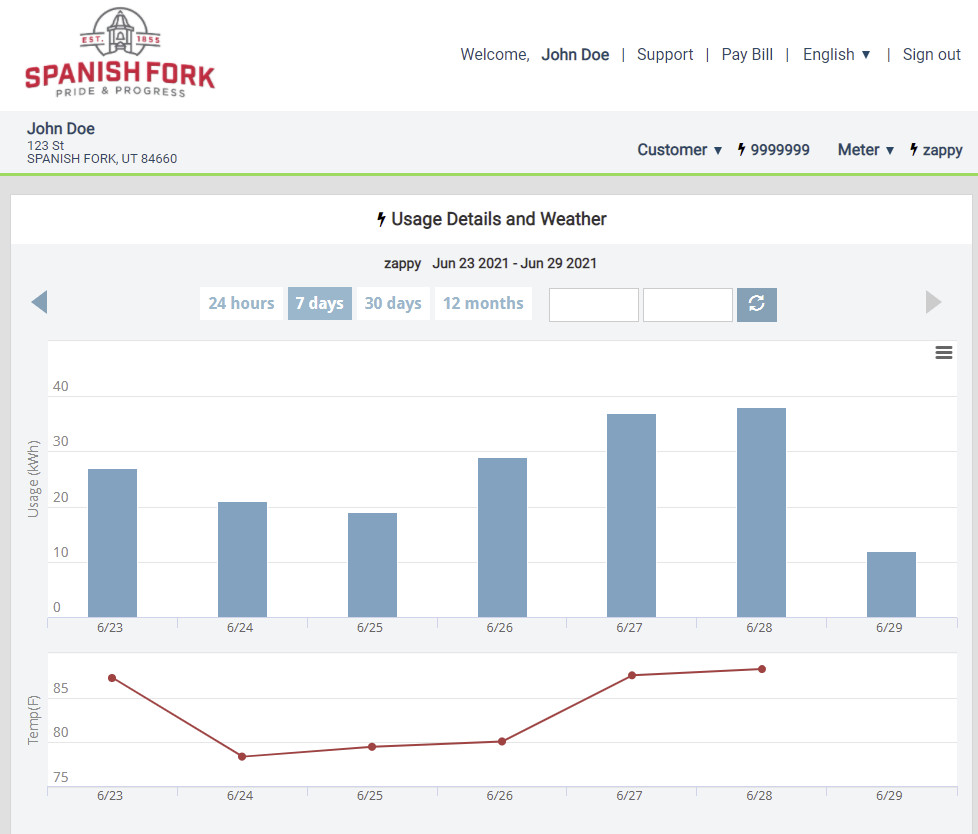This screenshot has height=834, width=978.
Task: Open the English language dropdown
Action: (x=837, y=55)
